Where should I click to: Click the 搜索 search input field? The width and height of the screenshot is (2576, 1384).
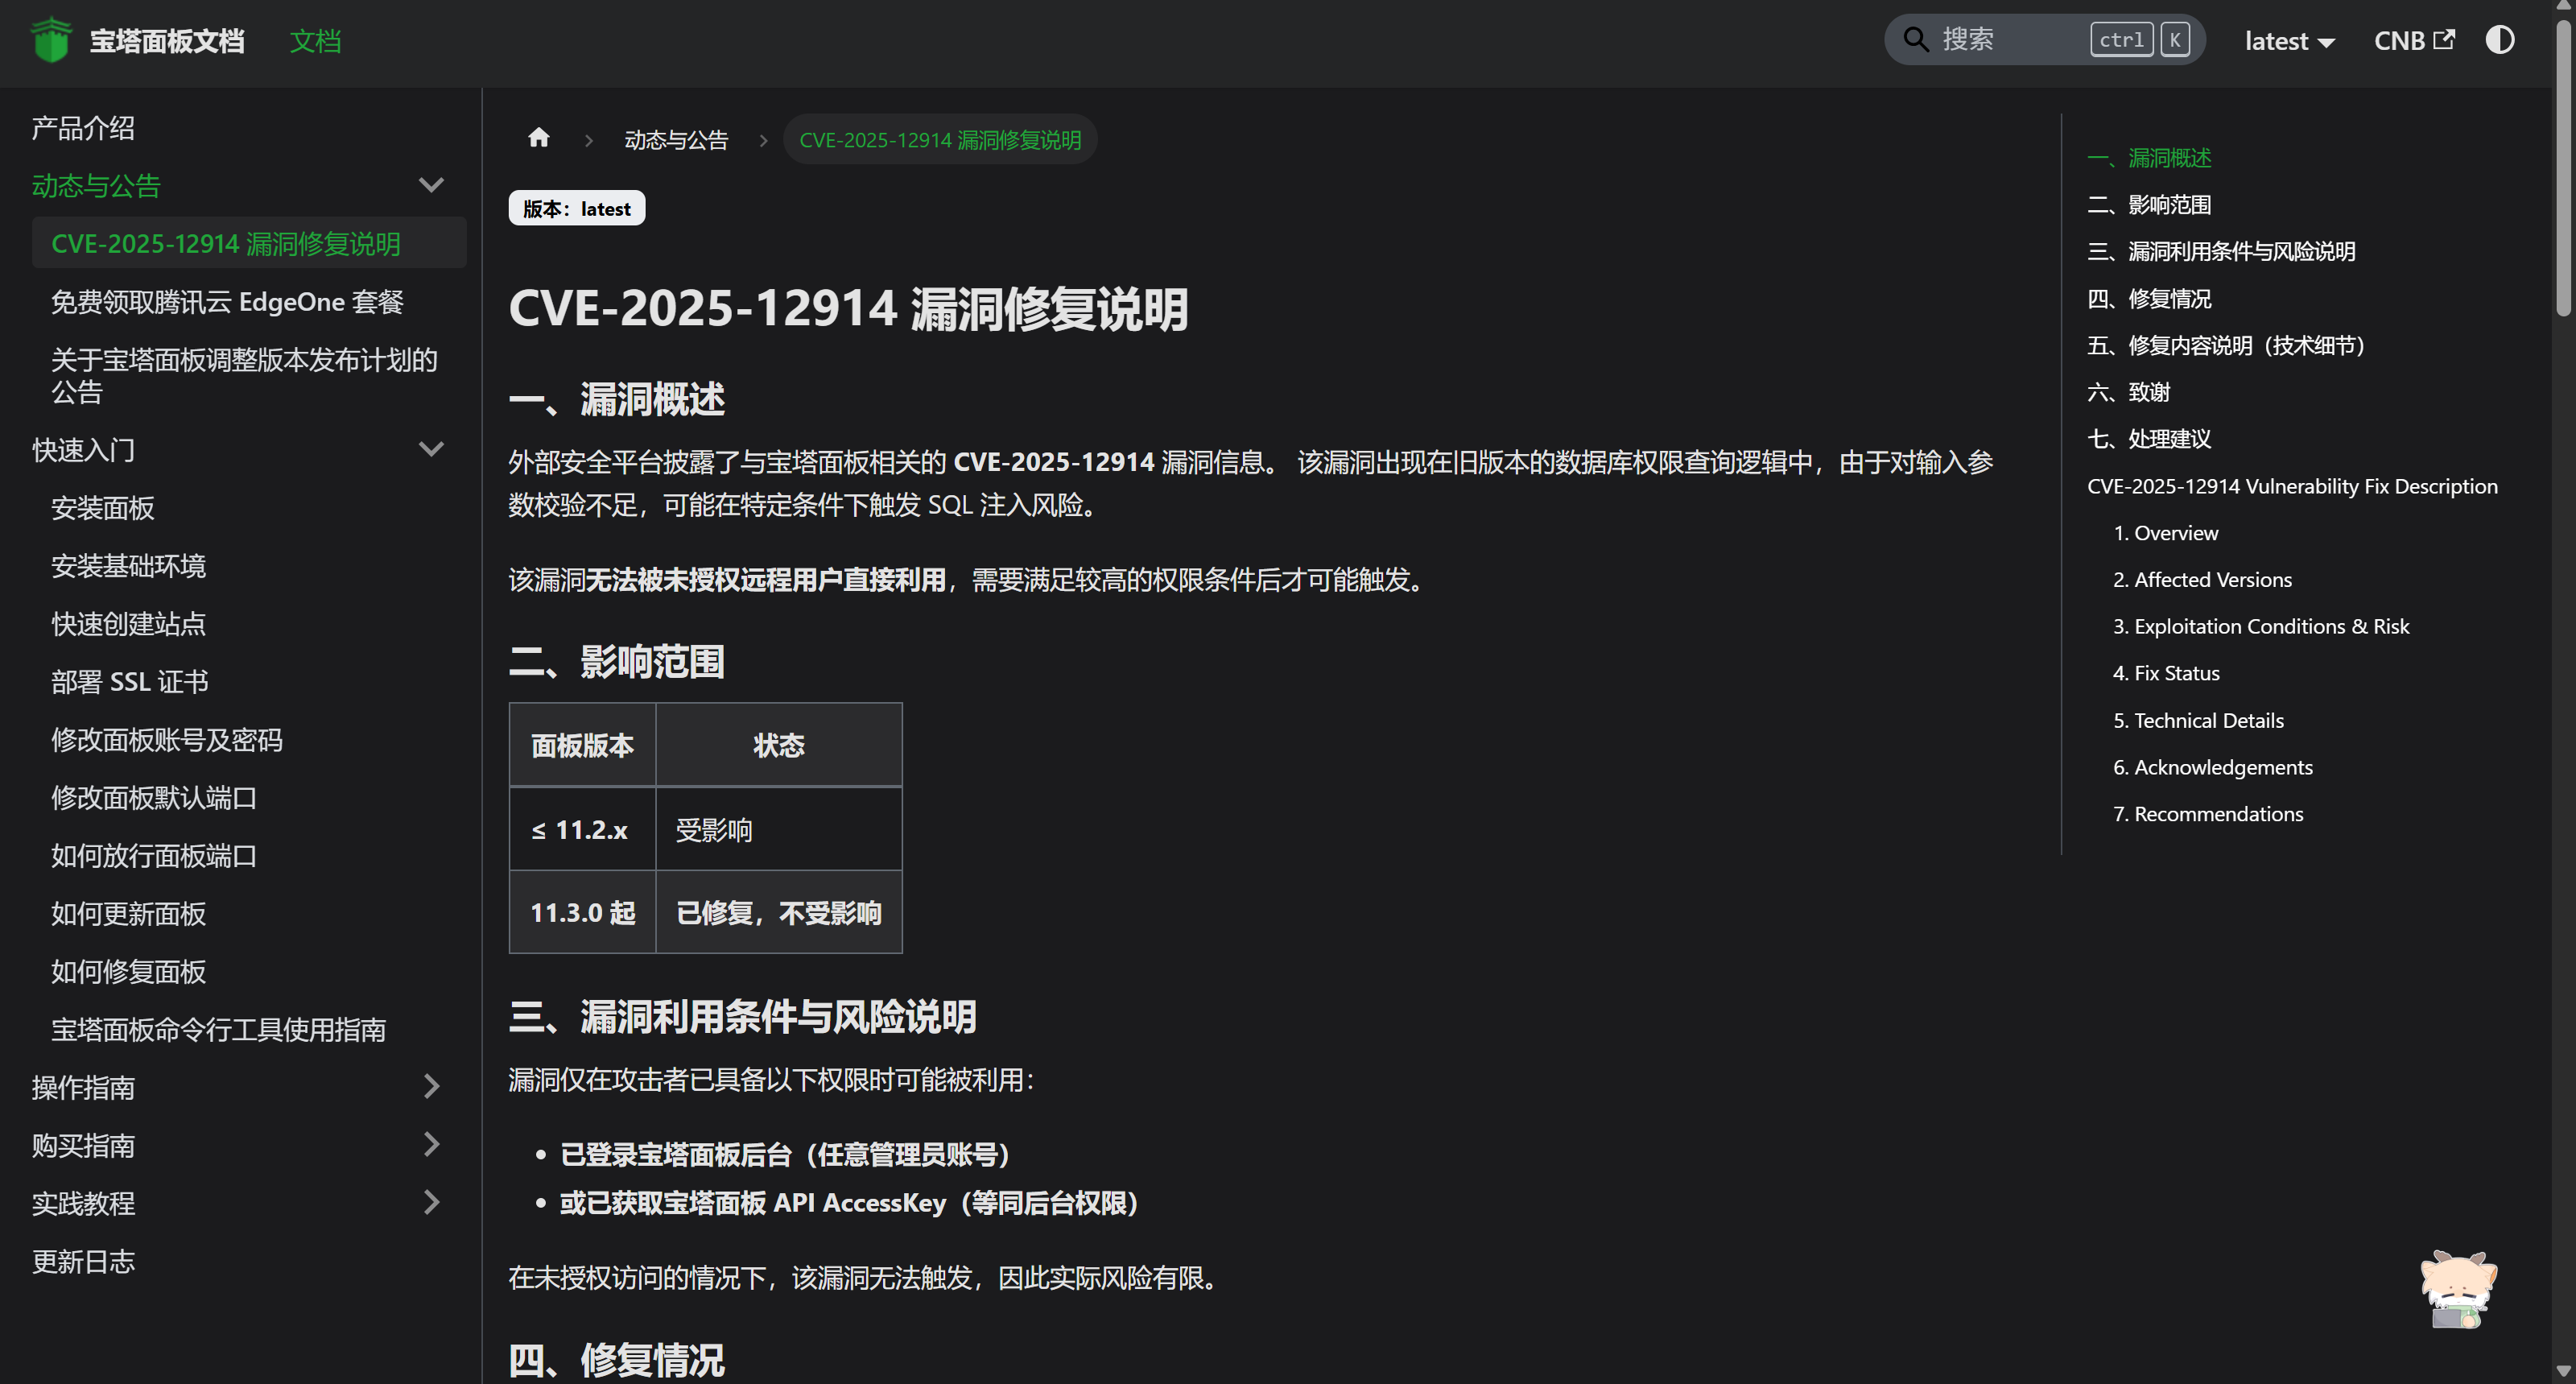click(2010, 40)
